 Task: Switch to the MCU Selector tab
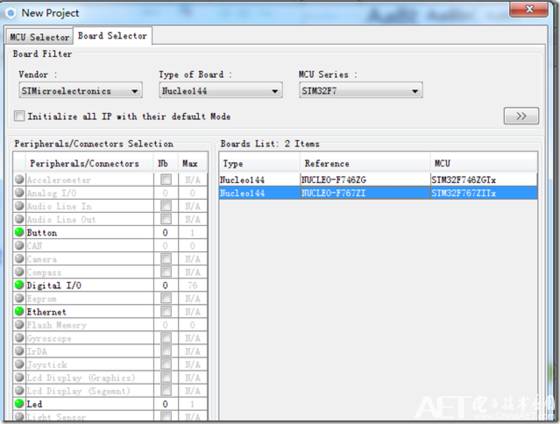click(39, 37)
